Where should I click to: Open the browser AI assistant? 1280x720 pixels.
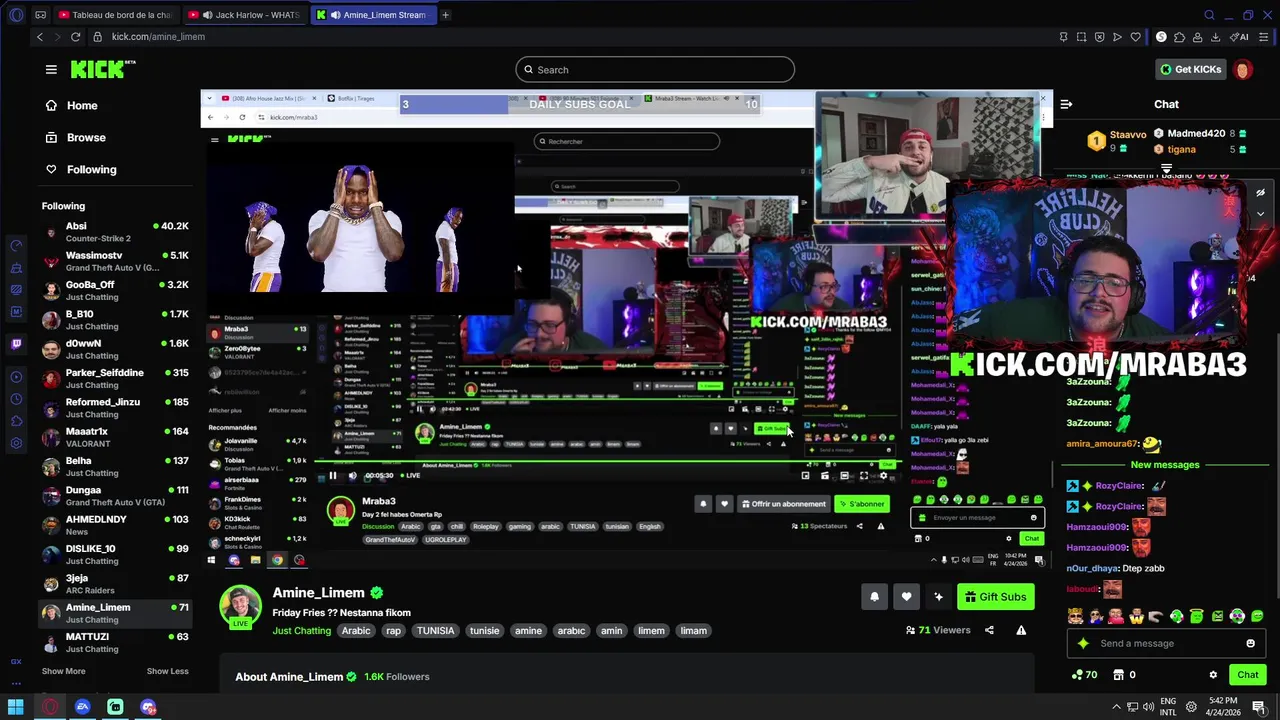pos(1241,37)
